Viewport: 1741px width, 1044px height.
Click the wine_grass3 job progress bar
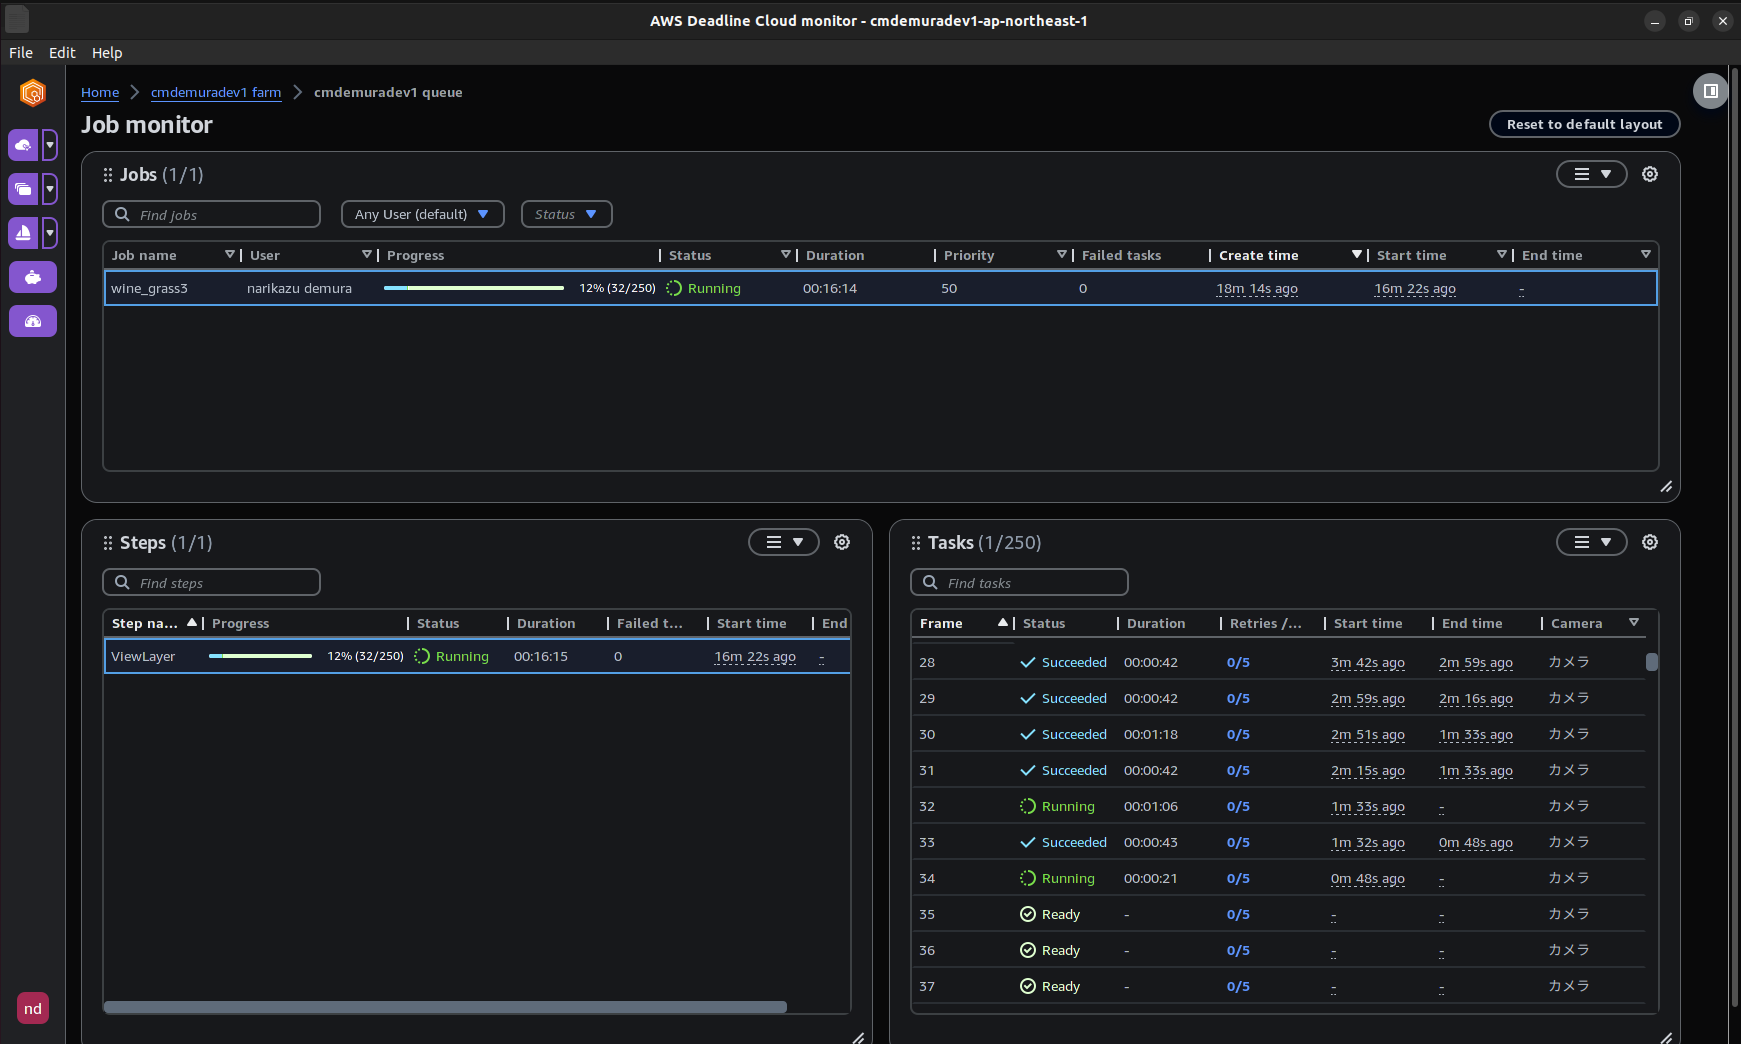click(x=474, y=288)
